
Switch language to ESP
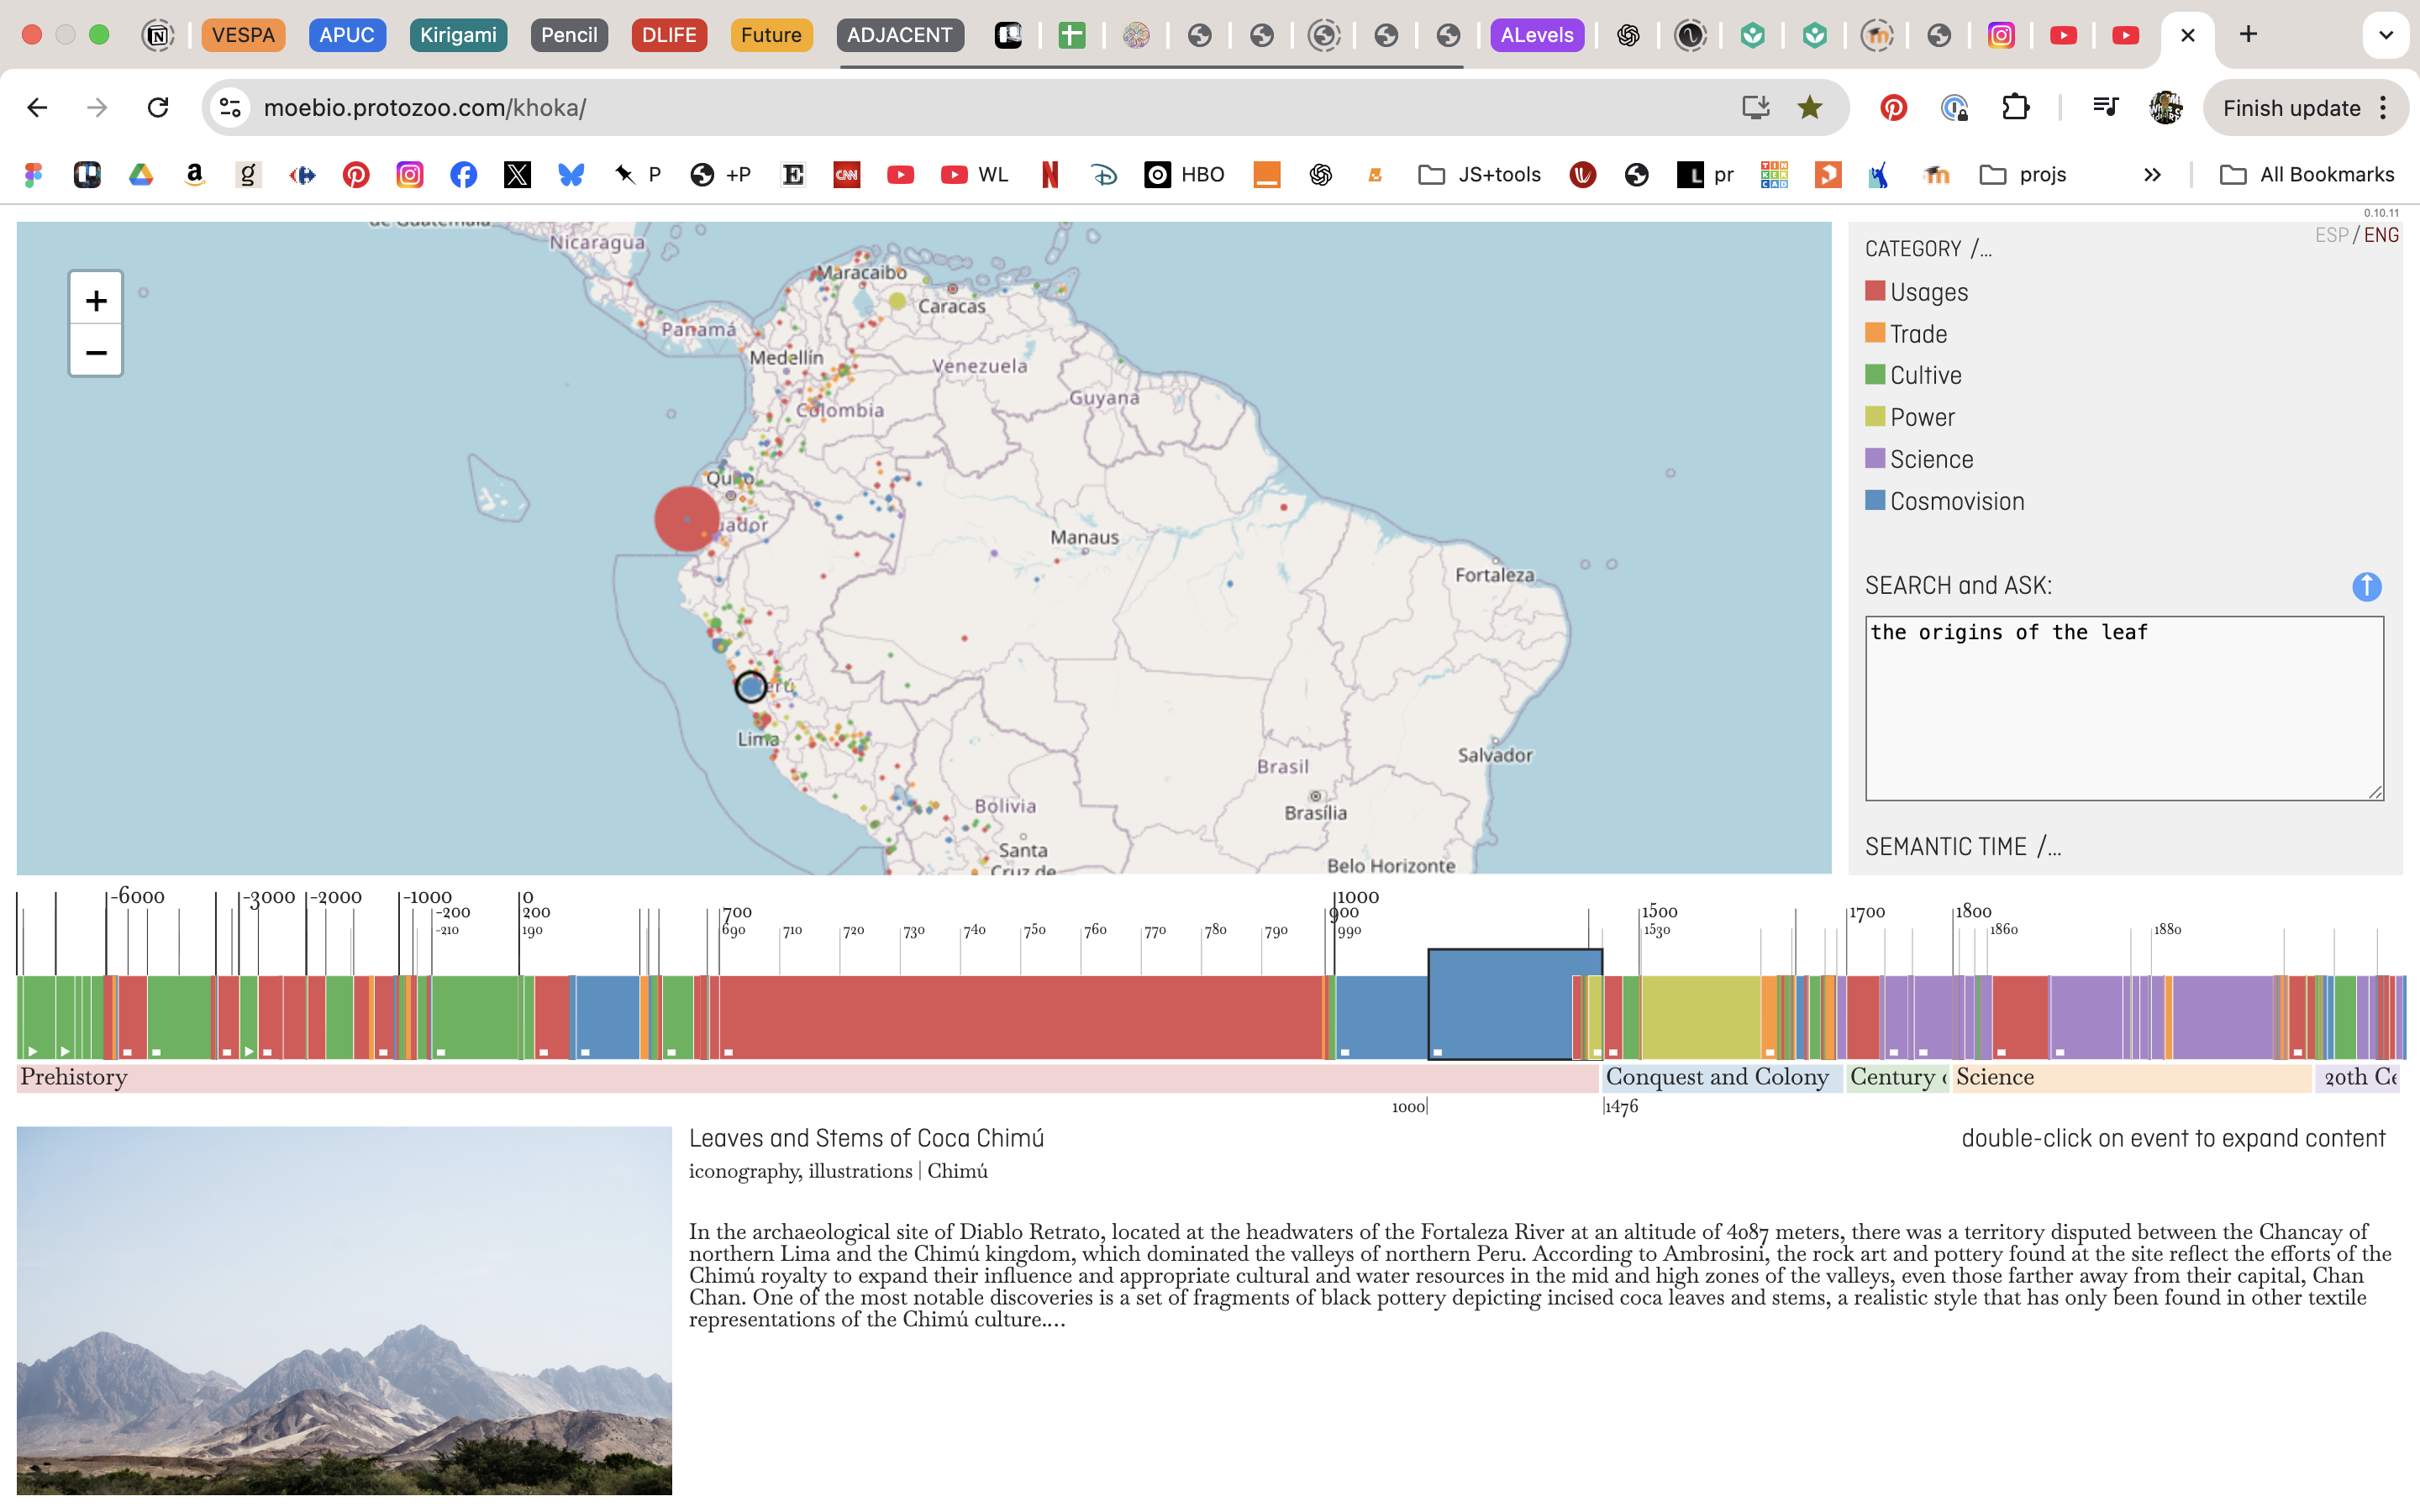tap(2331, 235)
